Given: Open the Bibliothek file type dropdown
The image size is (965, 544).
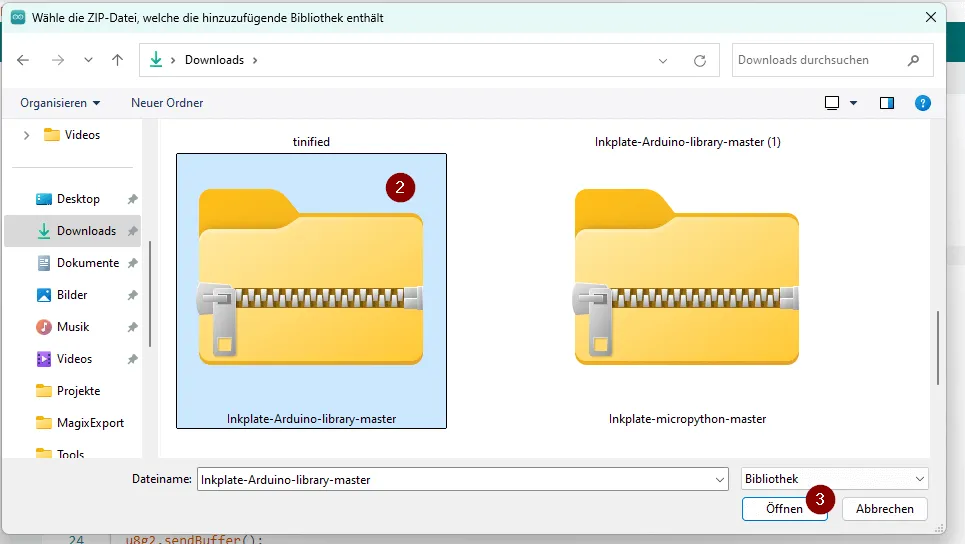Looking at the screenshot, I should coord(835,479).
